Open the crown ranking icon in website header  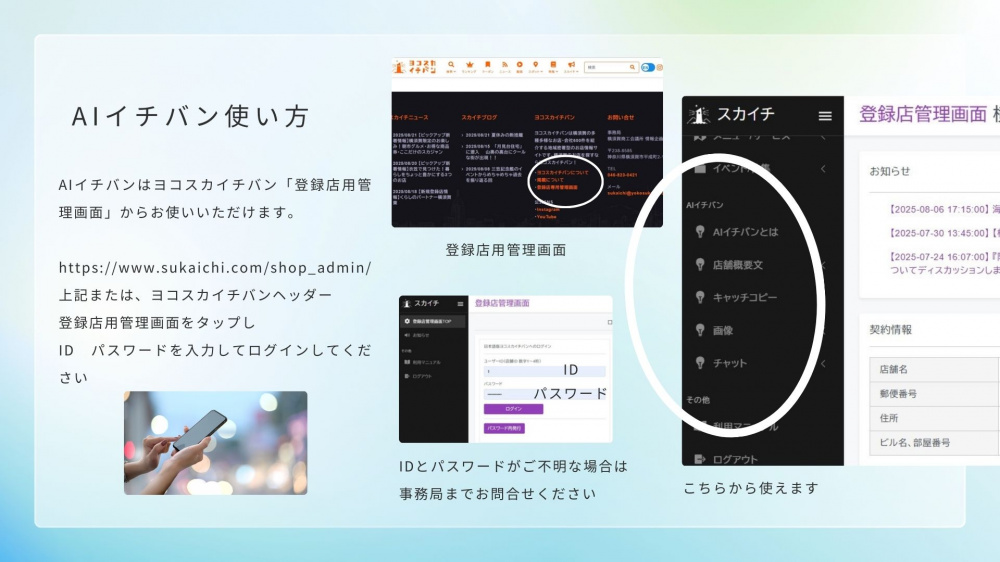pyautogui.click(x=469, y=66)
